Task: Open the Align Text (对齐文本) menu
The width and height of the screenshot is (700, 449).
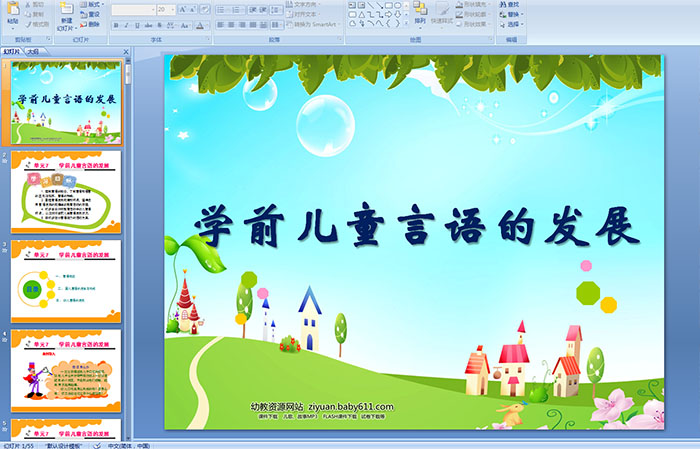Action: click(303, 14)
